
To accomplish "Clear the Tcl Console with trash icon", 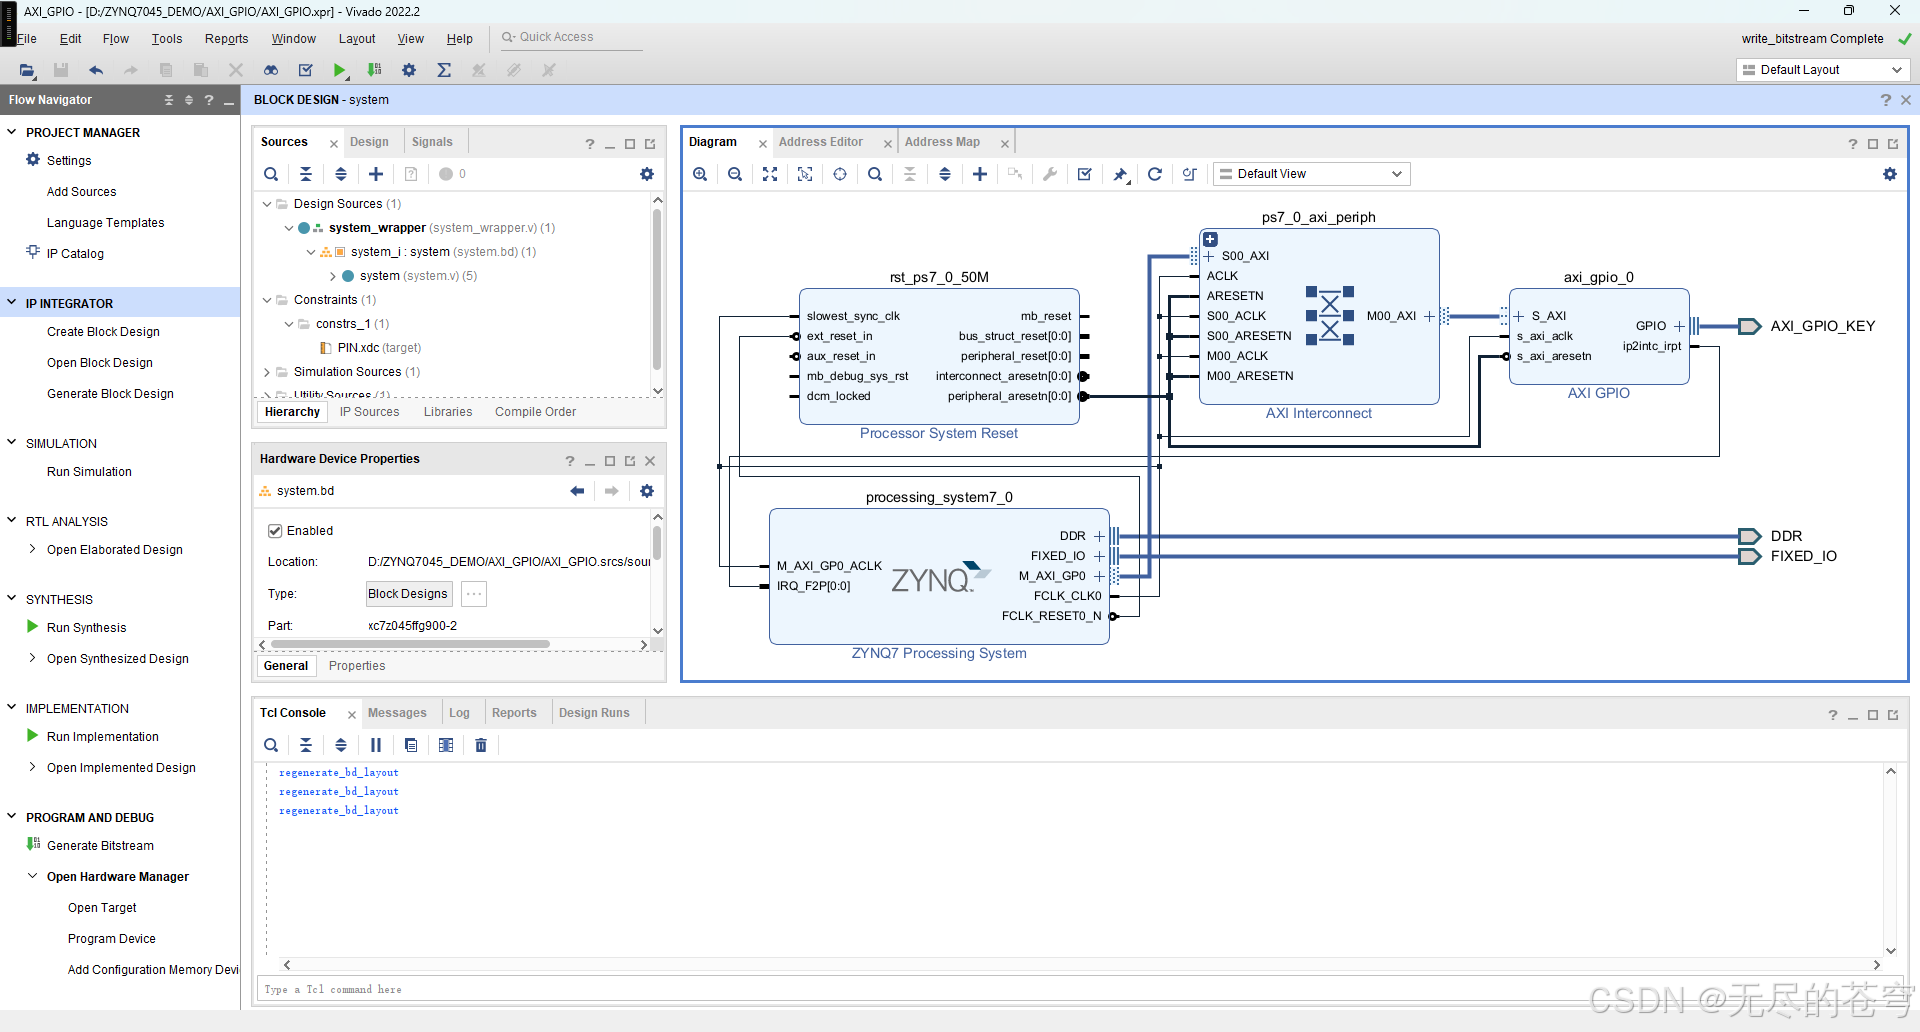I will (481, 745).
